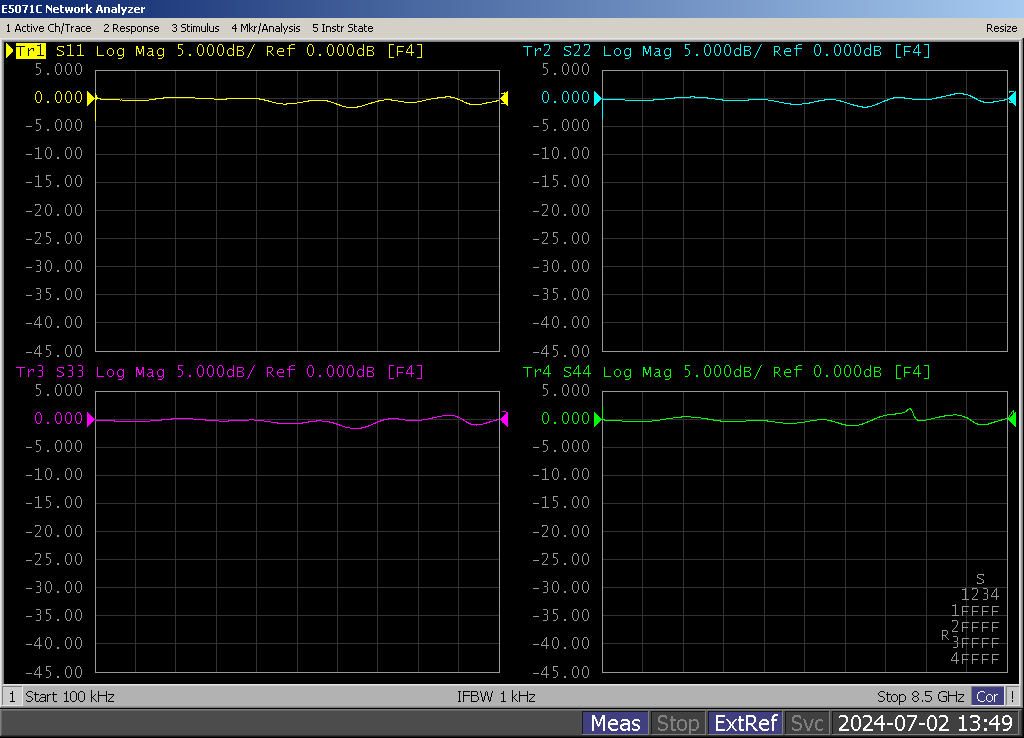Screen dimensions: 1024x738
Task: Click the yellow reference marker left of S11
Action: (x=92, y=98)
